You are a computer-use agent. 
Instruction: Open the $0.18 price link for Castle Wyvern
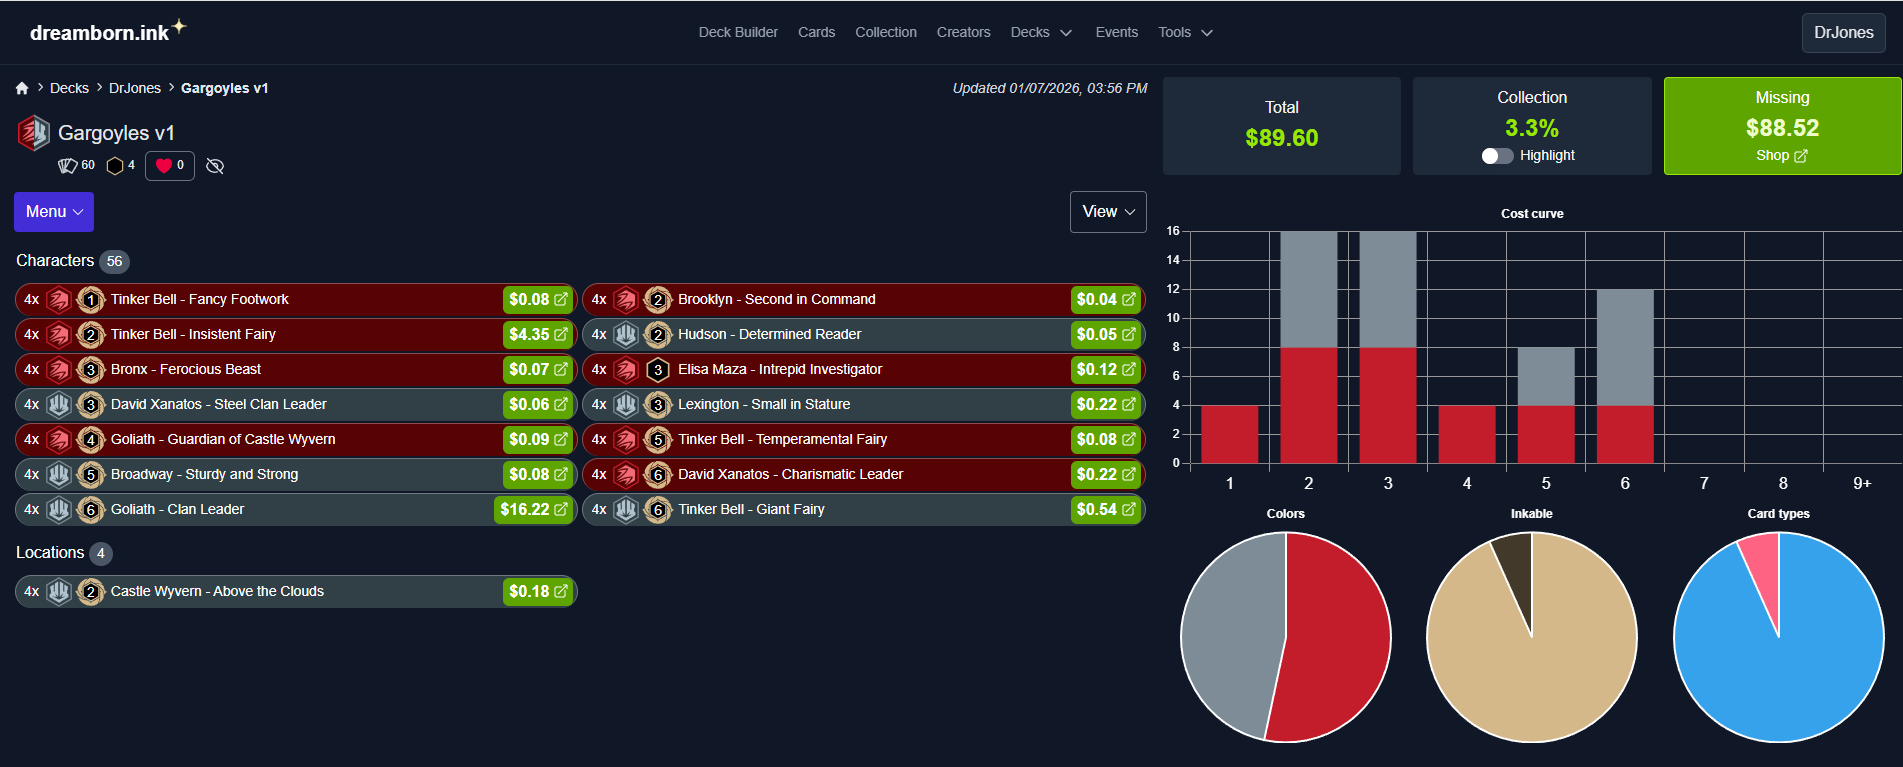pos(538,592)
